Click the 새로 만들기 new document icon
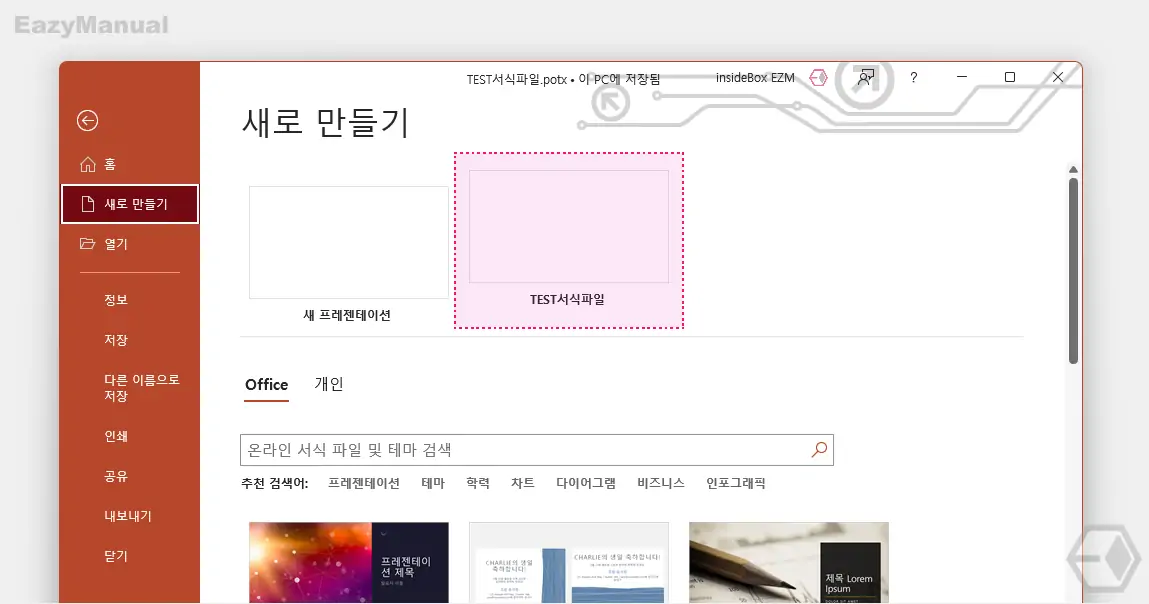Image resolution: width=1149 pixels, height=604 pixels. click(90, 203)
